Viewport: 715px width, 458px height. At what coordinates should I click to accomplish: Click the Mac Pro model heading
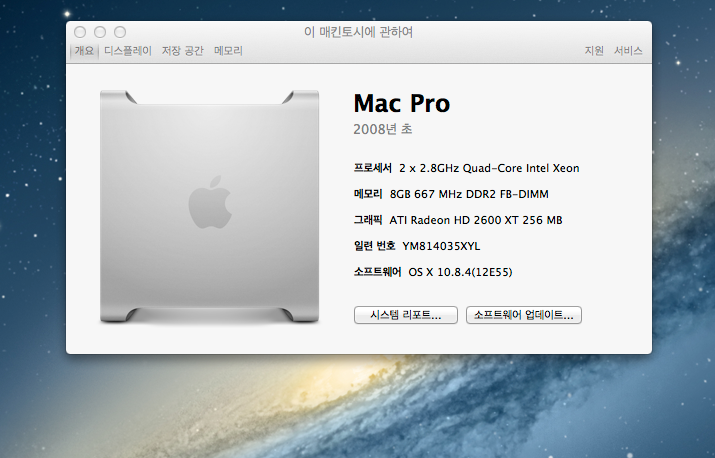tap(402, 104)
